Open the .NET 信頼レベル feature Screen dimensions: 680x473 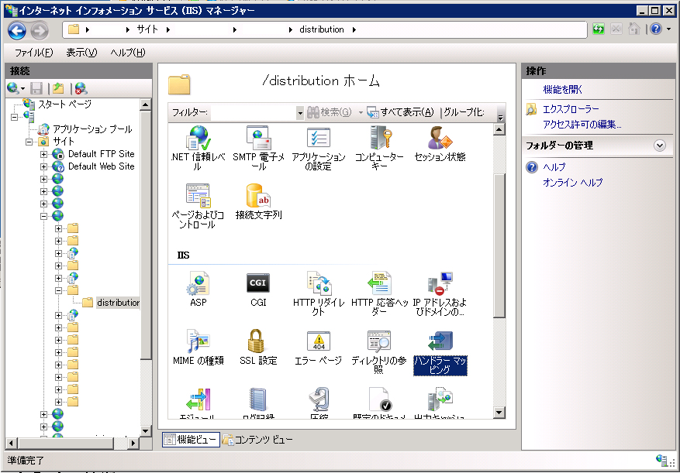[198, 147]
